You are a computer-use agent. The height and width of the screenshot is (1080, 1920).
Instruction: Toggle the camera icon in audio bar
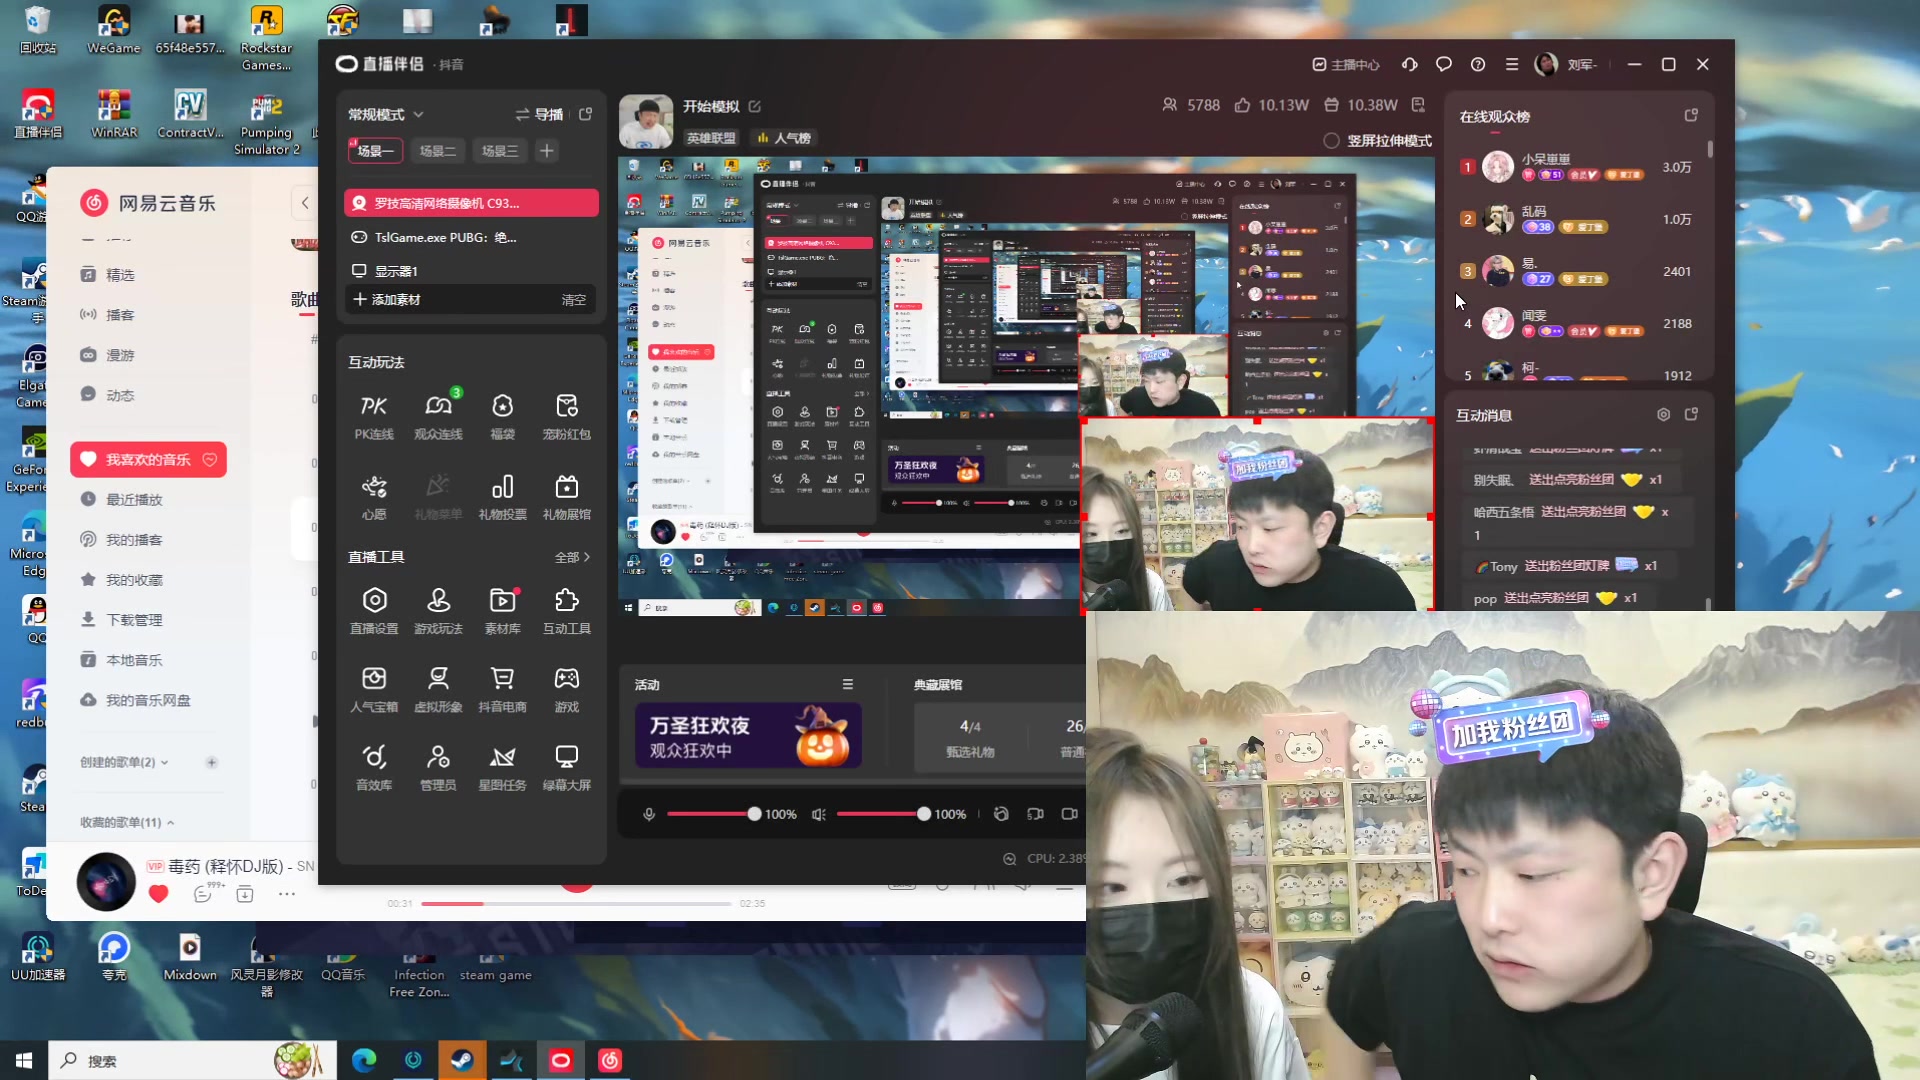1069,814
